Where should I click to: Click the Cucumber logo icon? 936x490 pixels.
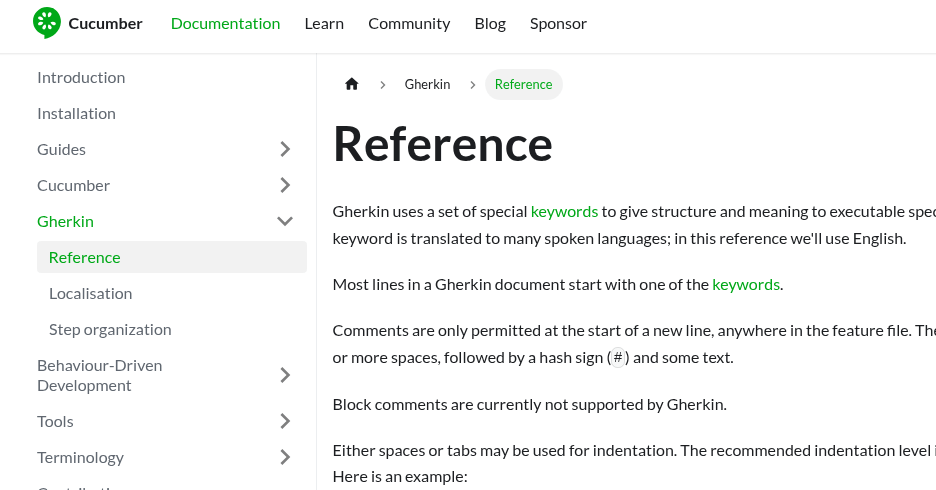[x=47, y=23]
